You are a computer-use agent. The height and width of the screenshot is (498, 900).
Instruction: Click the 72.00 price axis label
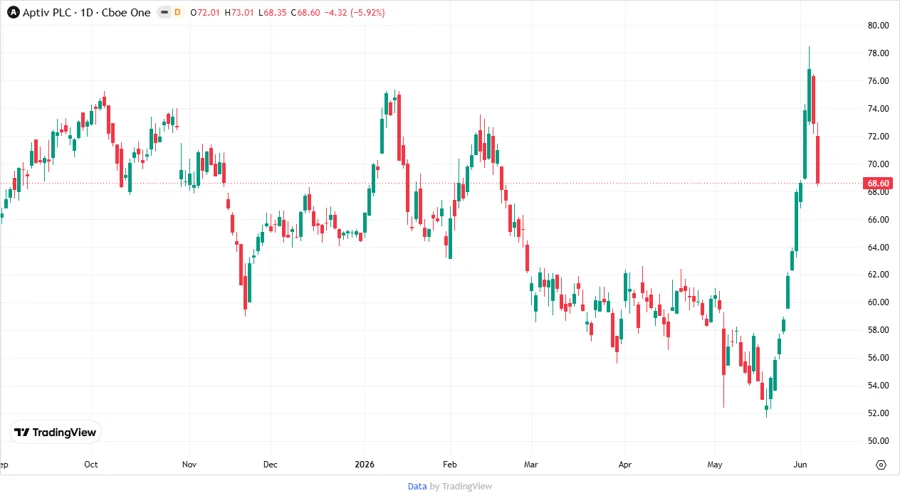click(878, 136)
